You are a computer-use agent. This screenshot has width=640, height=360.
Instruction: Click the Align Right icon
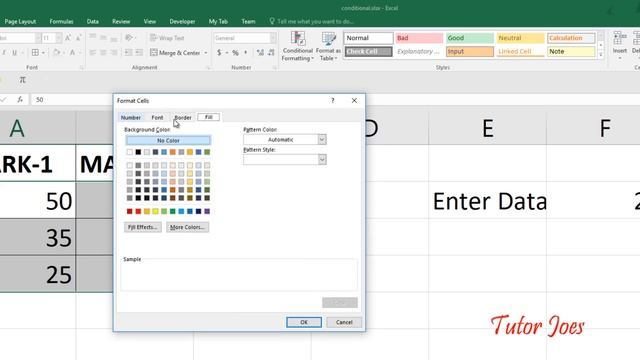(114, 53)
